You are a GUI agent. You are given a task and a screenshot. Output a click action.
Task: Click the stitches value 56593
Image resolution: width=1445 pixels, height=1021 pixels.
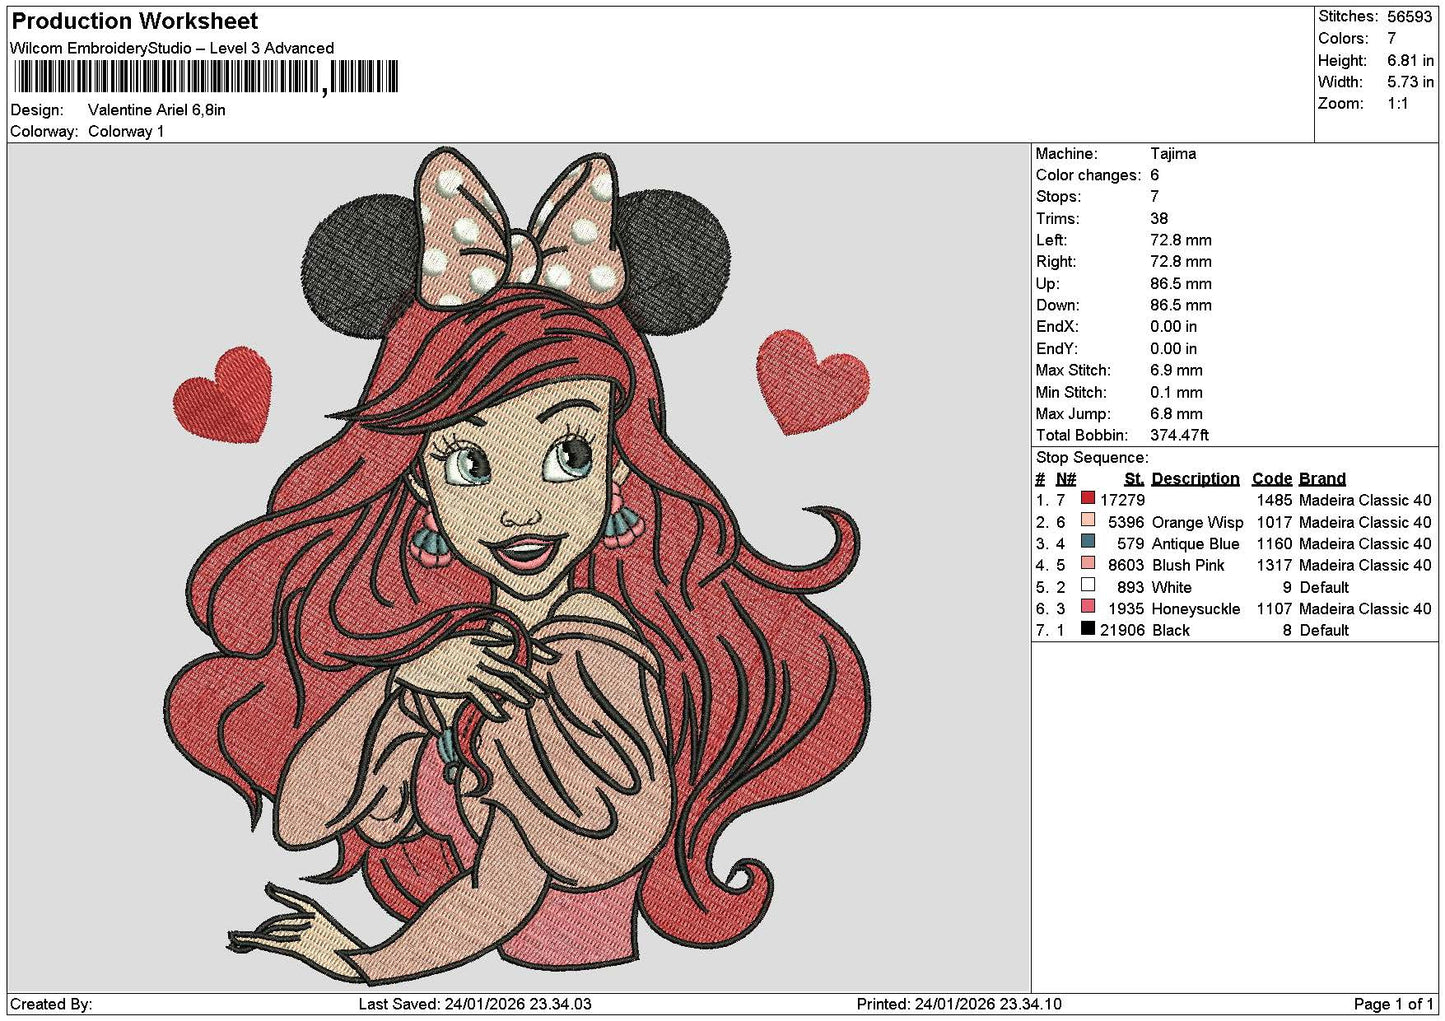(x=1409, y=17)
